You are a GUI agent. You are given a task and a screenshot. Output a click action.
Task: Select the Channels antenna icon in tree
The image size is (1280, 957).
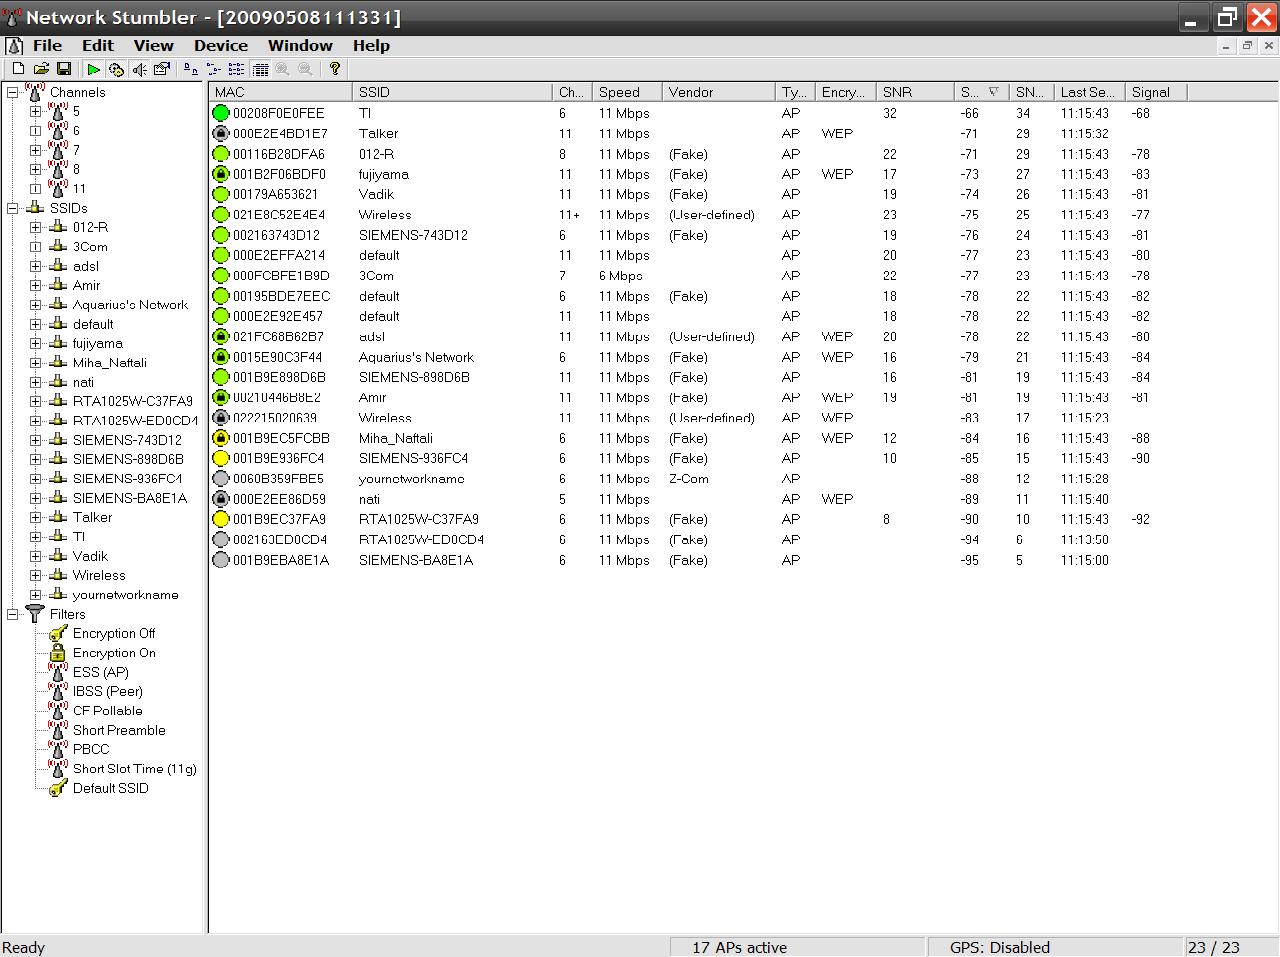coord(35,92)
